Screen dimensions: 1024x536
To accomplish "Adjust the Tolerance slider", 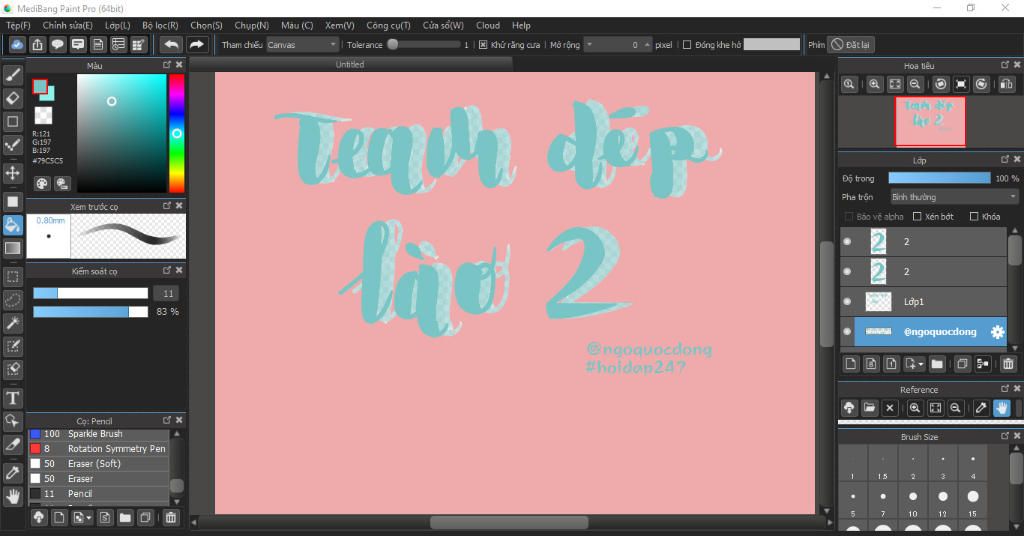I will [x=425, y=45].
